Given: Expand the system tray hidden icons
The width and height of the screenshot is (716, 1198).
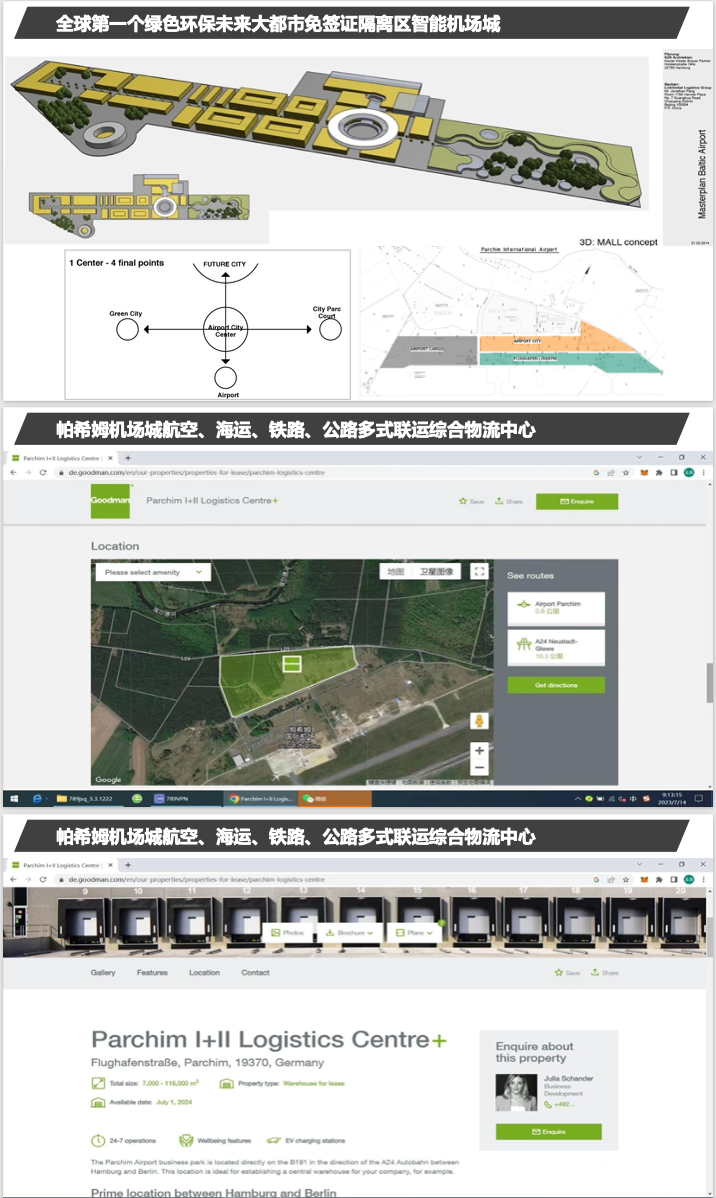Looking at the screenshot, I should (x=577, y=798).
